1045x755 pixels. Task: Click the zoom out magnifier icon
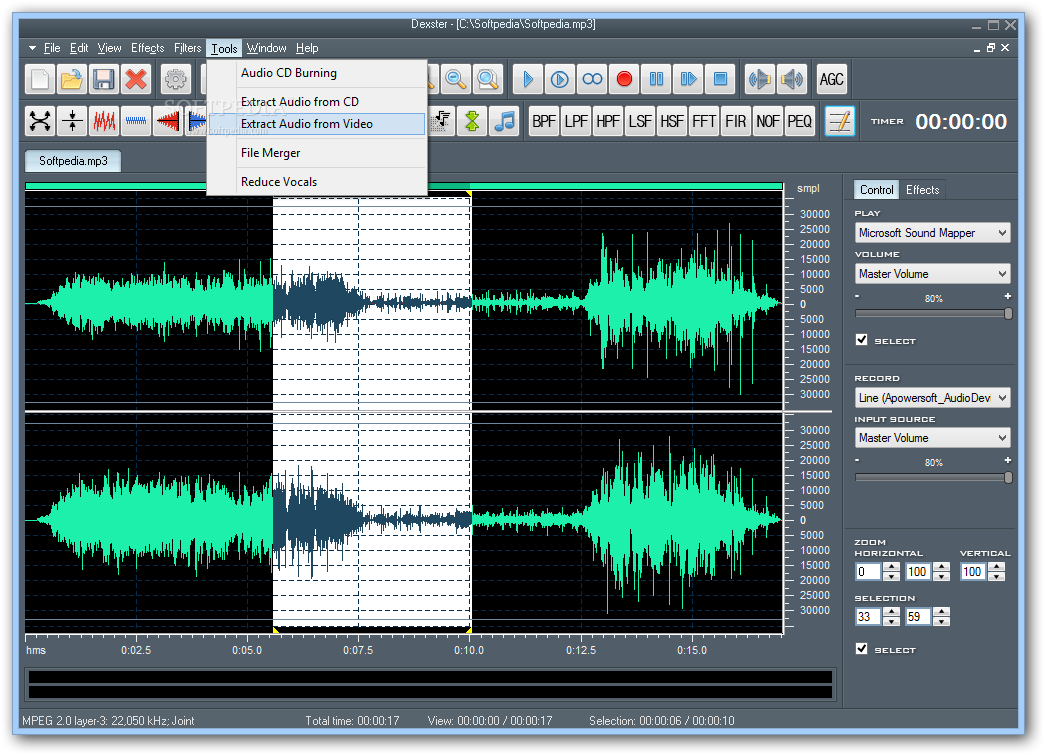click(456, 79)
